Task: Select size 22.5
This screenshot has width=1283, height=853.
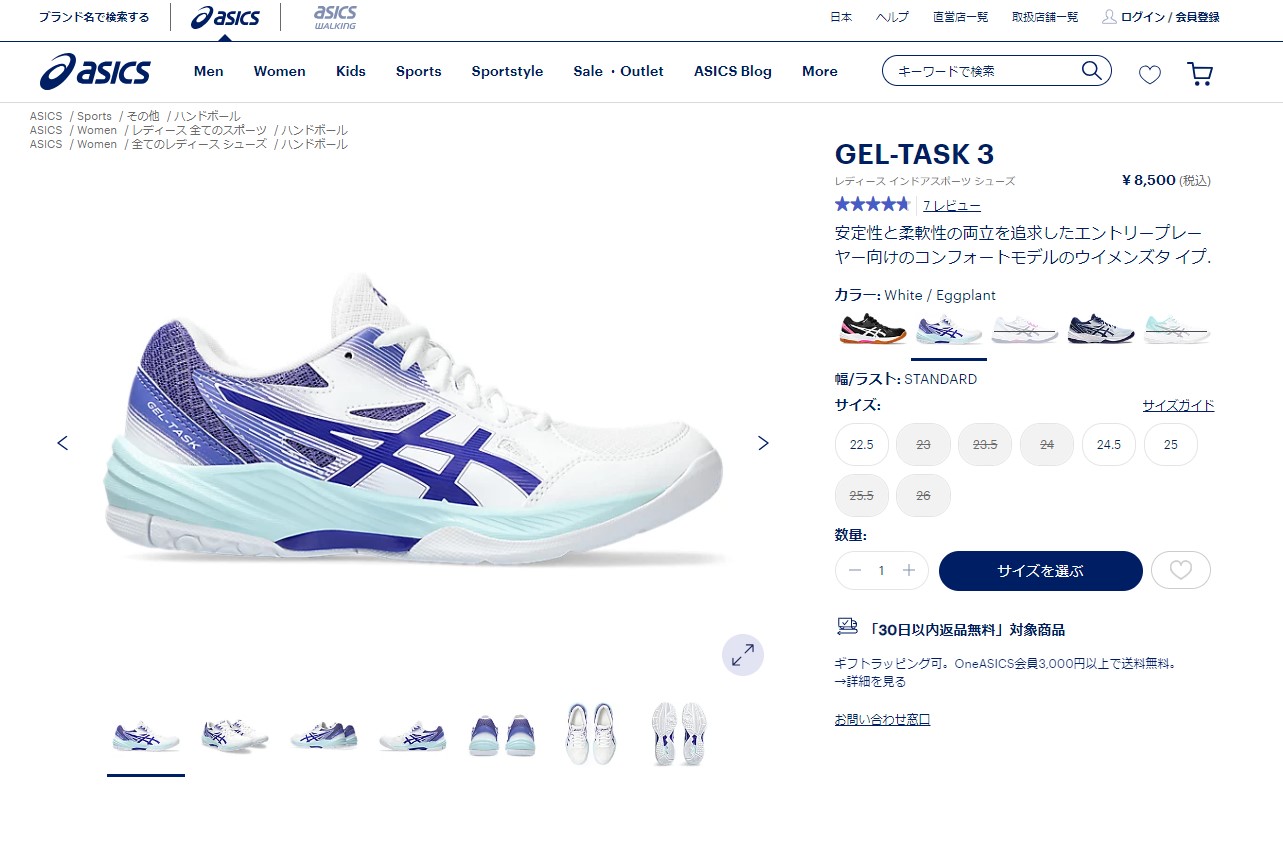Action: pyautogui.click(x=862, y=445)
